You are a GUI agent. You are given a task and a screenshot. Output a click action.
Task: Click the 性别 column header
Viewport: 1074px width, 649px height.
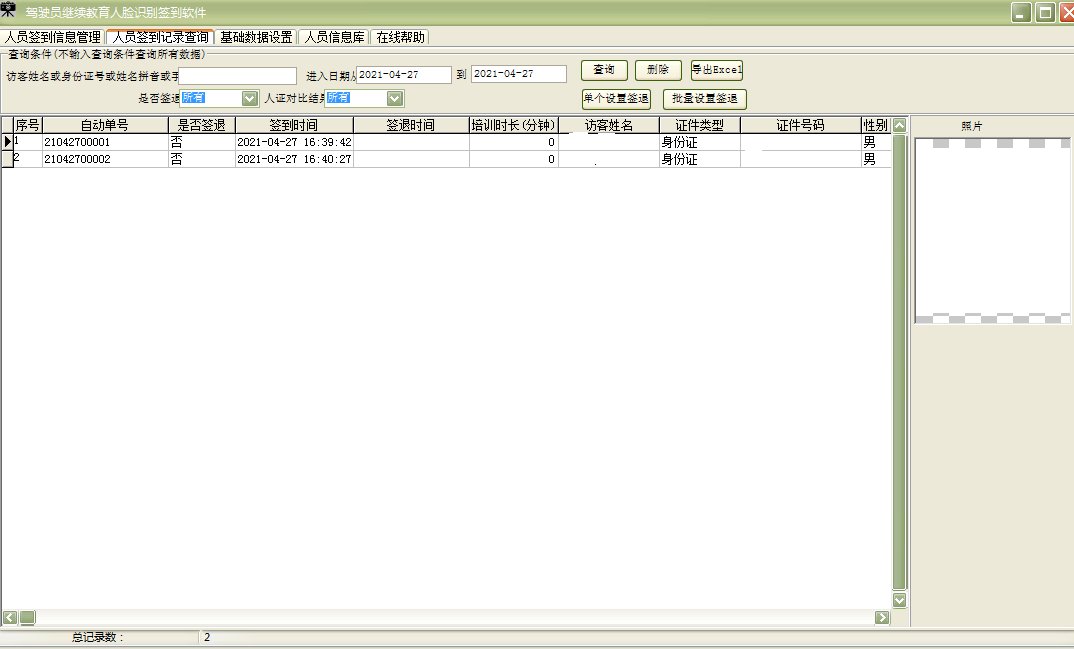[x=875, y=125]
